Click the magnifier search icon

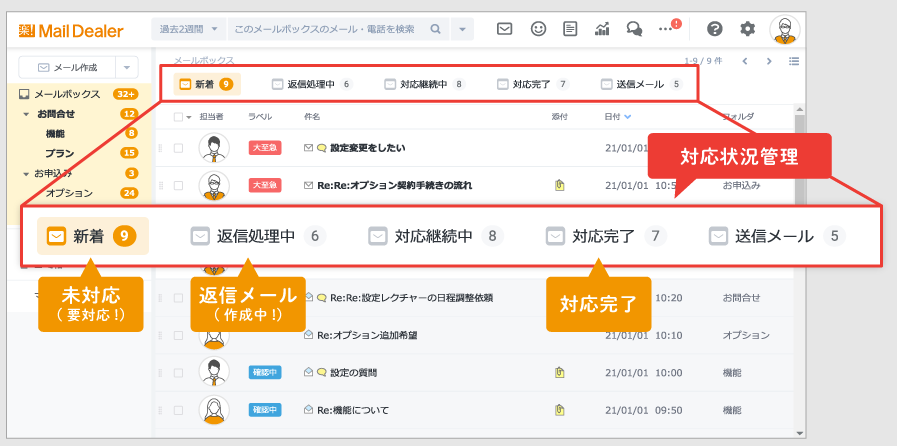[x=435, y=29]
